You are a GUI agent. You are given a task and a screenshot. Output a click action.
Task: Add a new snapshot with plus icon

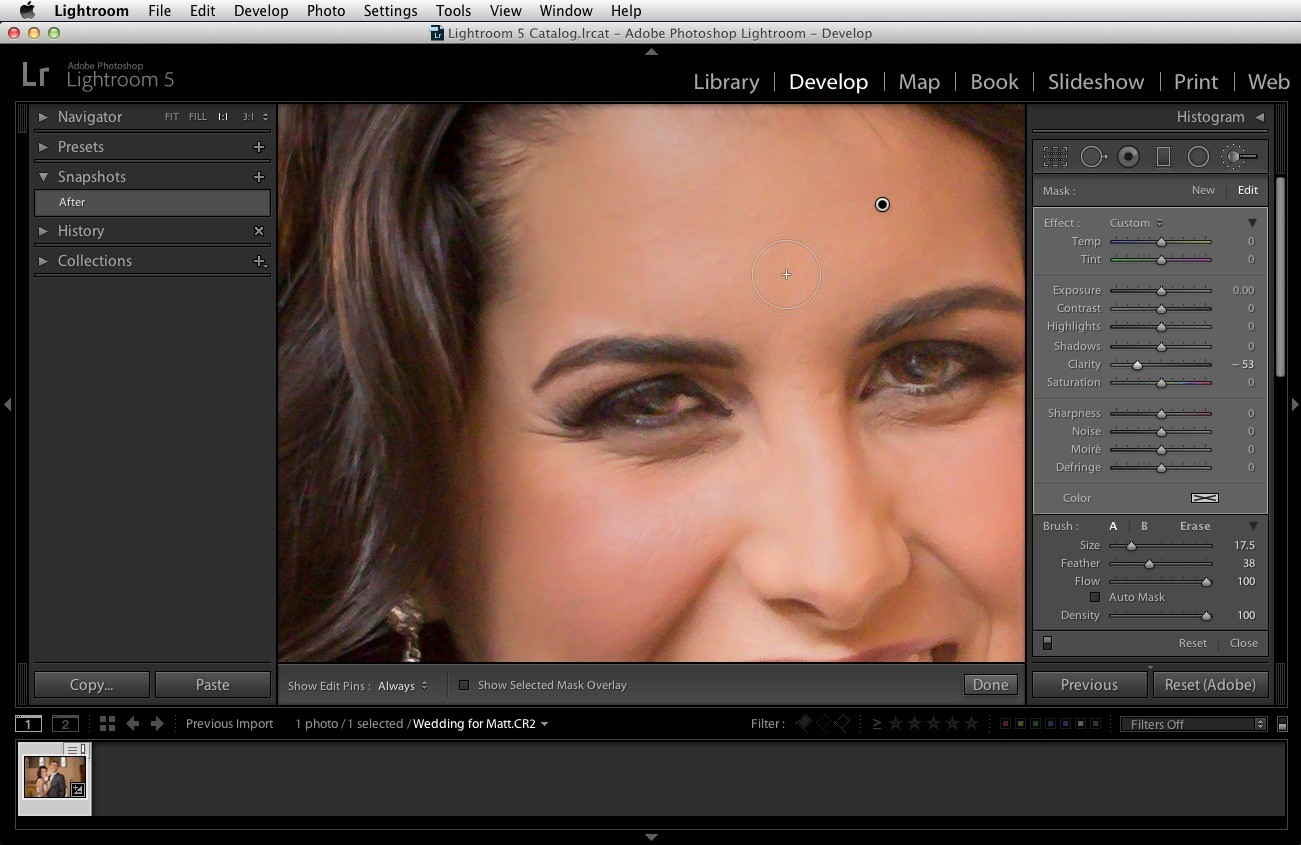(x=259, y=177)
